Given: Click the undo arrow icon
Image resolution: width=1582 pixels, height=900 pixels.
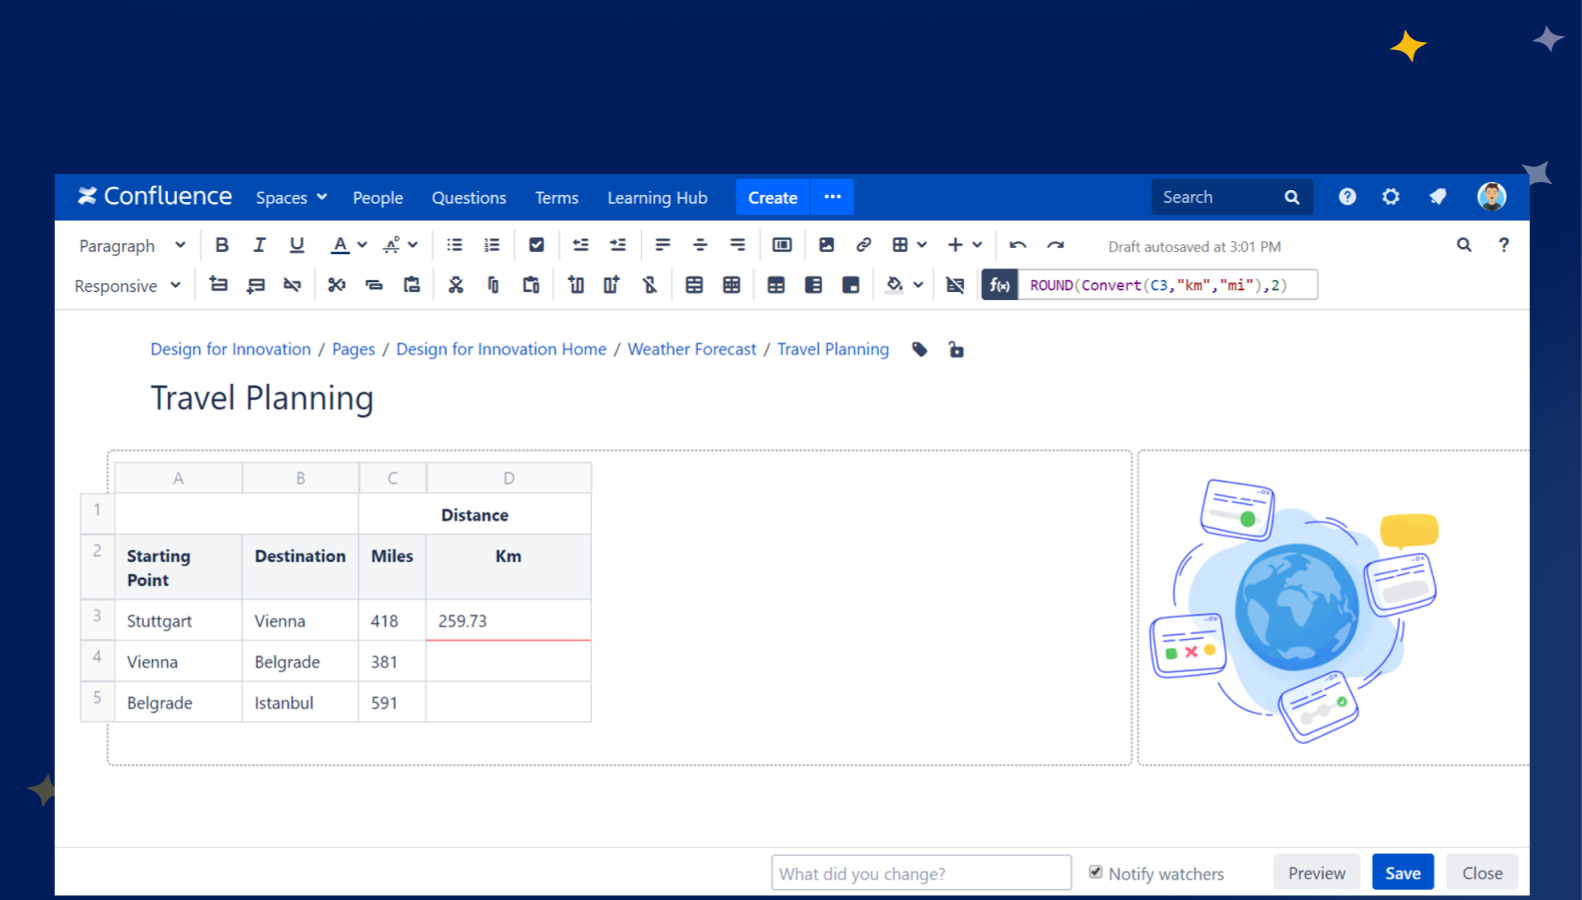Looking at the screenshot, I should click(x=1018, y=245).
